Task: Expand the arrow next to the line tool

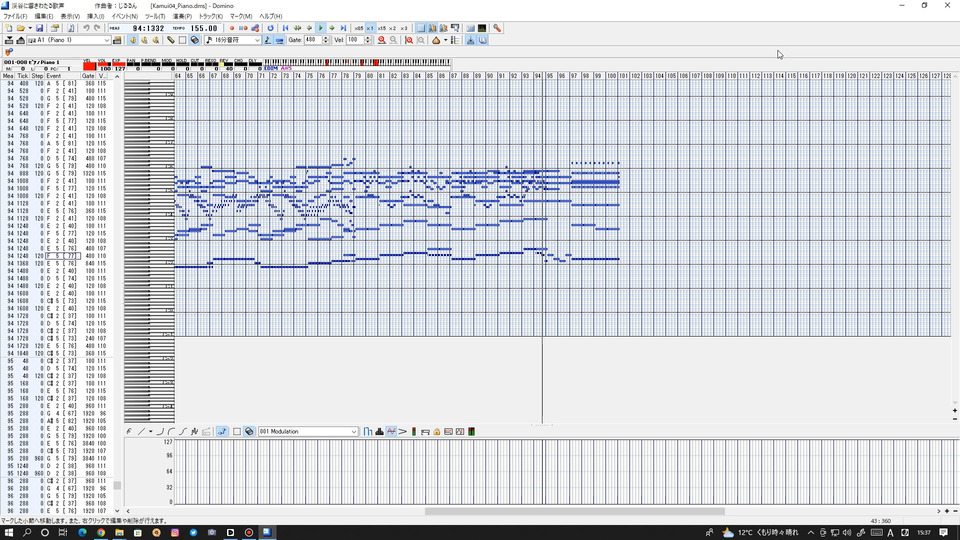Action: coord(151,432)
